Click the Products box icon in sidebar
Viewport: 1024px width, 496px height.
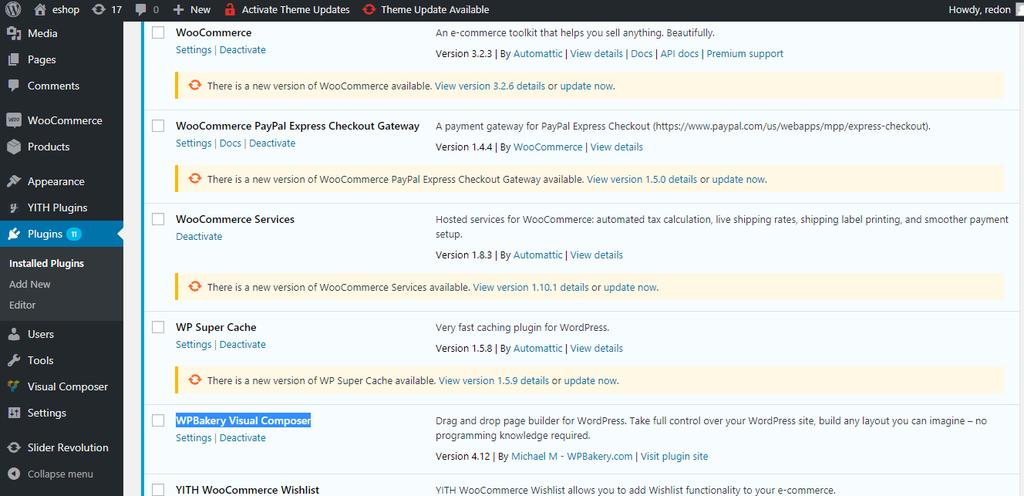tap(14, 147)
